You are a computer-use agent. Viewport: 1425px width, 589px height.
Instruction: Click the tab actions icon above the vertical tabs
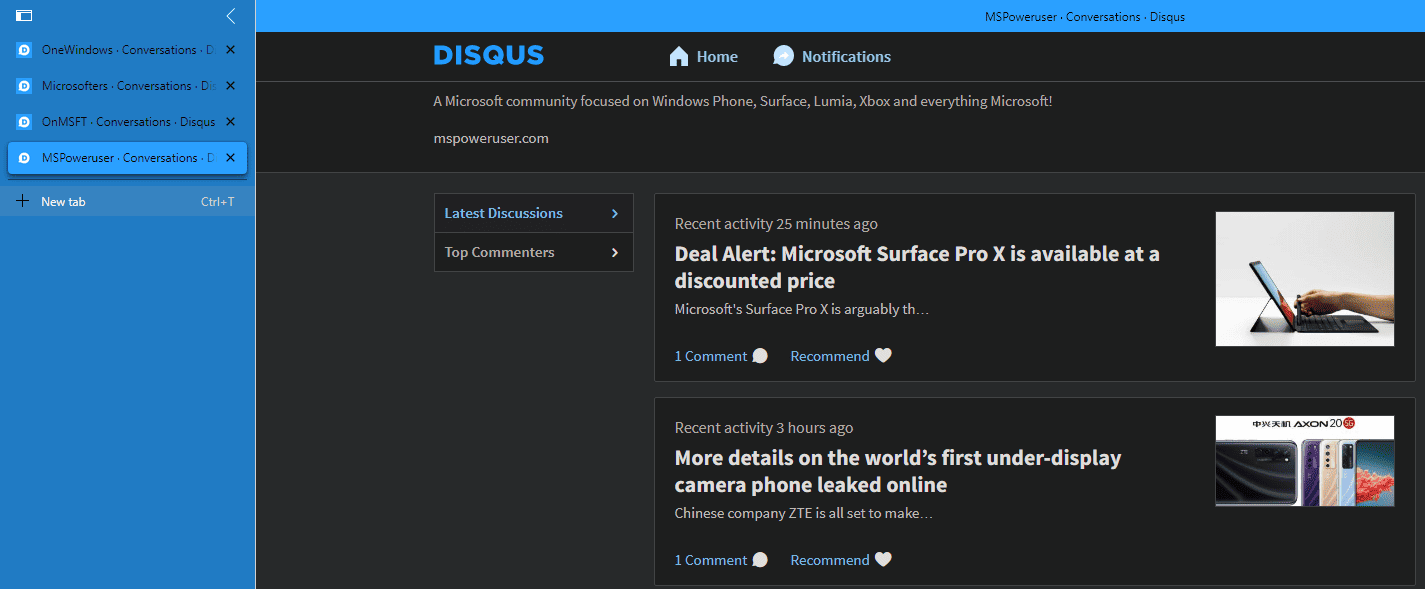point(25,16)
